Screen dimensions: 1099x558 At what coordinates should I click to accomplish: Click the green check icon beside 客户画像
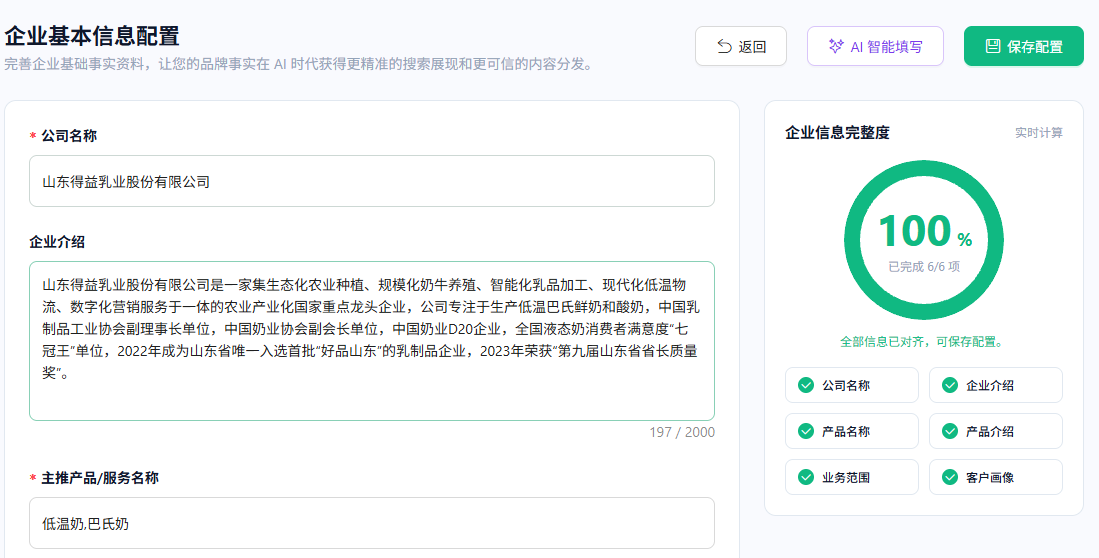pos(950,477)
